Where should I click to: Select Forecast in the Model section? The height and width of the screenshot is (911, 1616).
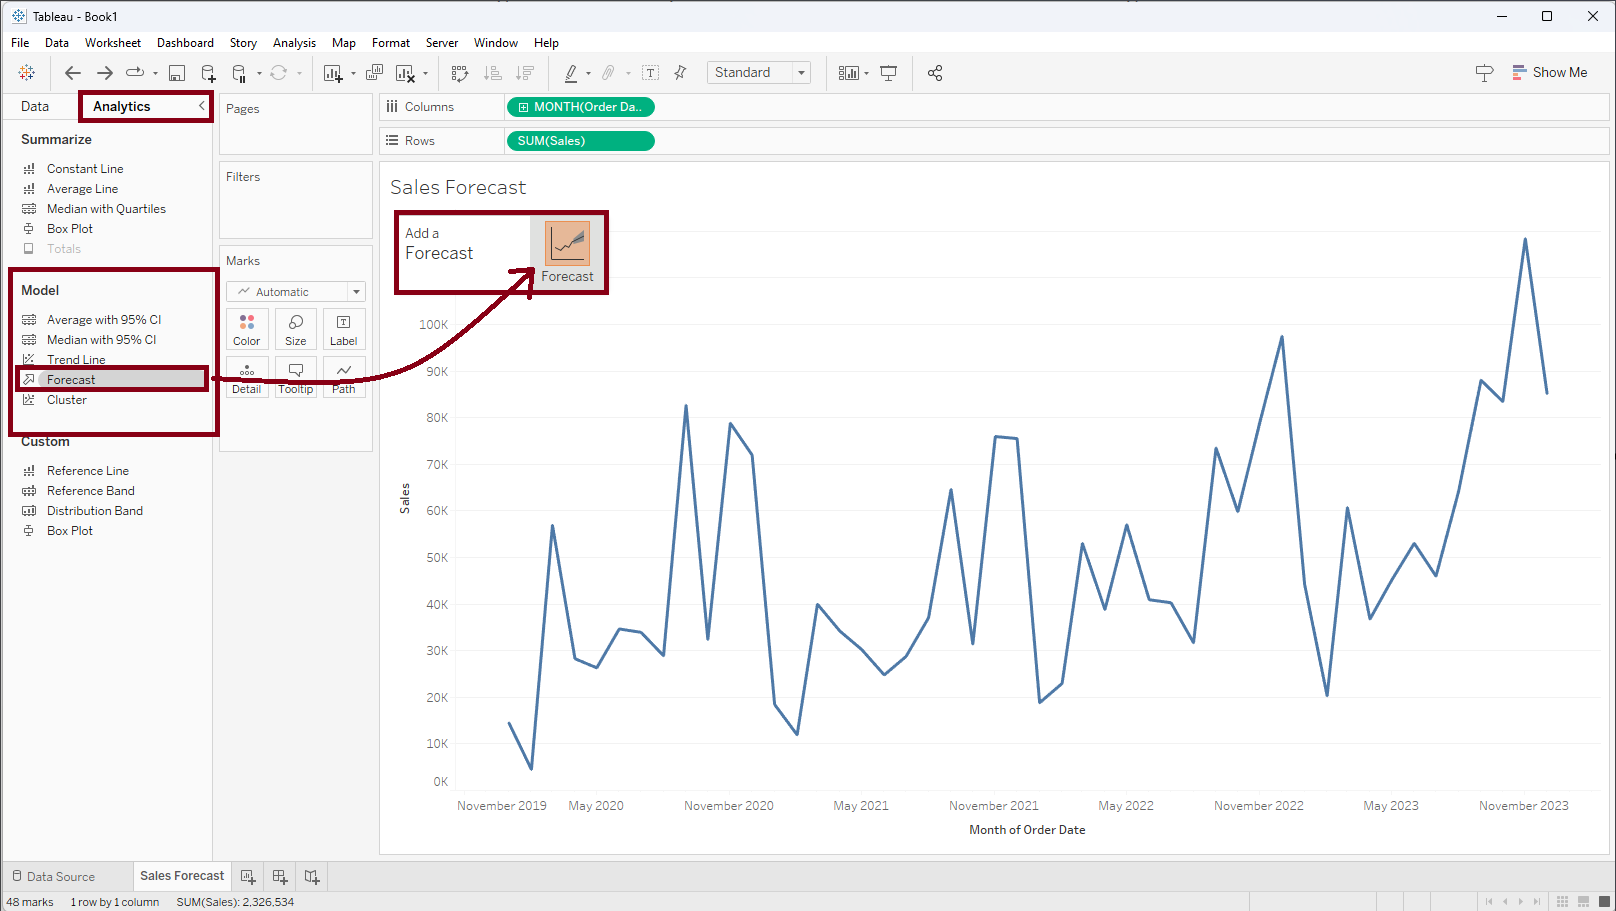71,380
